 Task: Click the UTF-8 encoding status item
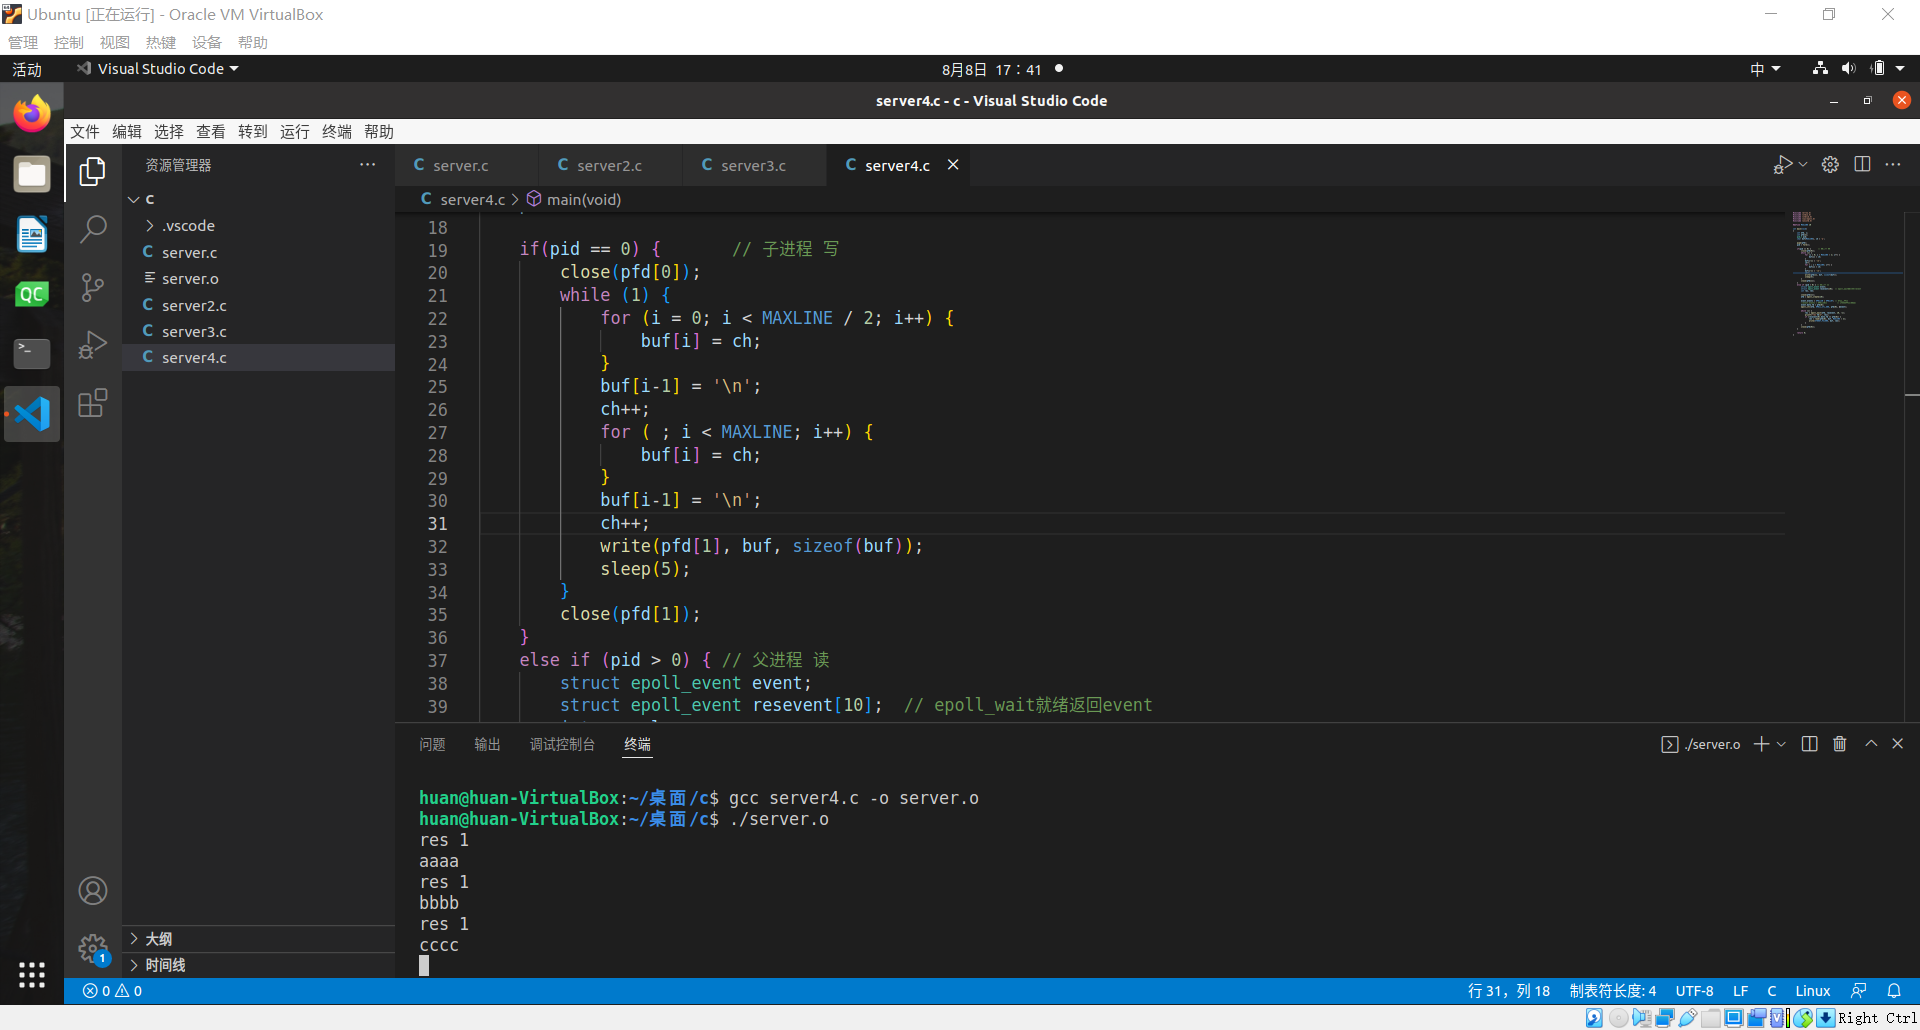click(x=1694, y=991)
